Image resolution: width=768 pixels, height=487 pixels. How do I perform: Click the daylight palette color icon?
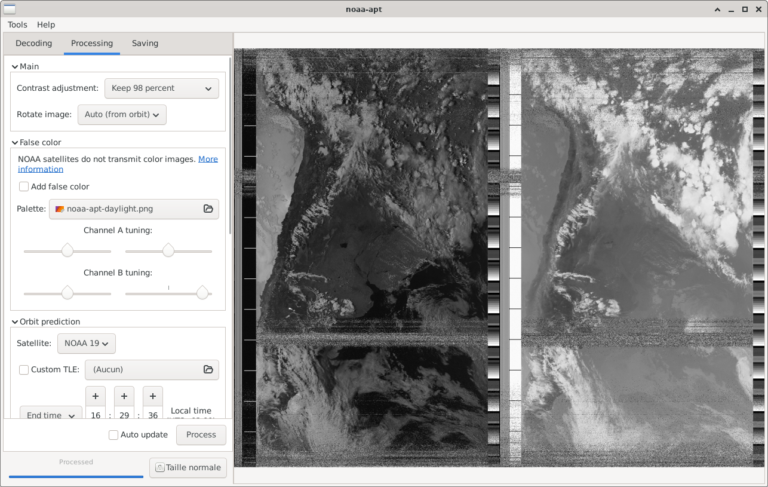(60, 209)
